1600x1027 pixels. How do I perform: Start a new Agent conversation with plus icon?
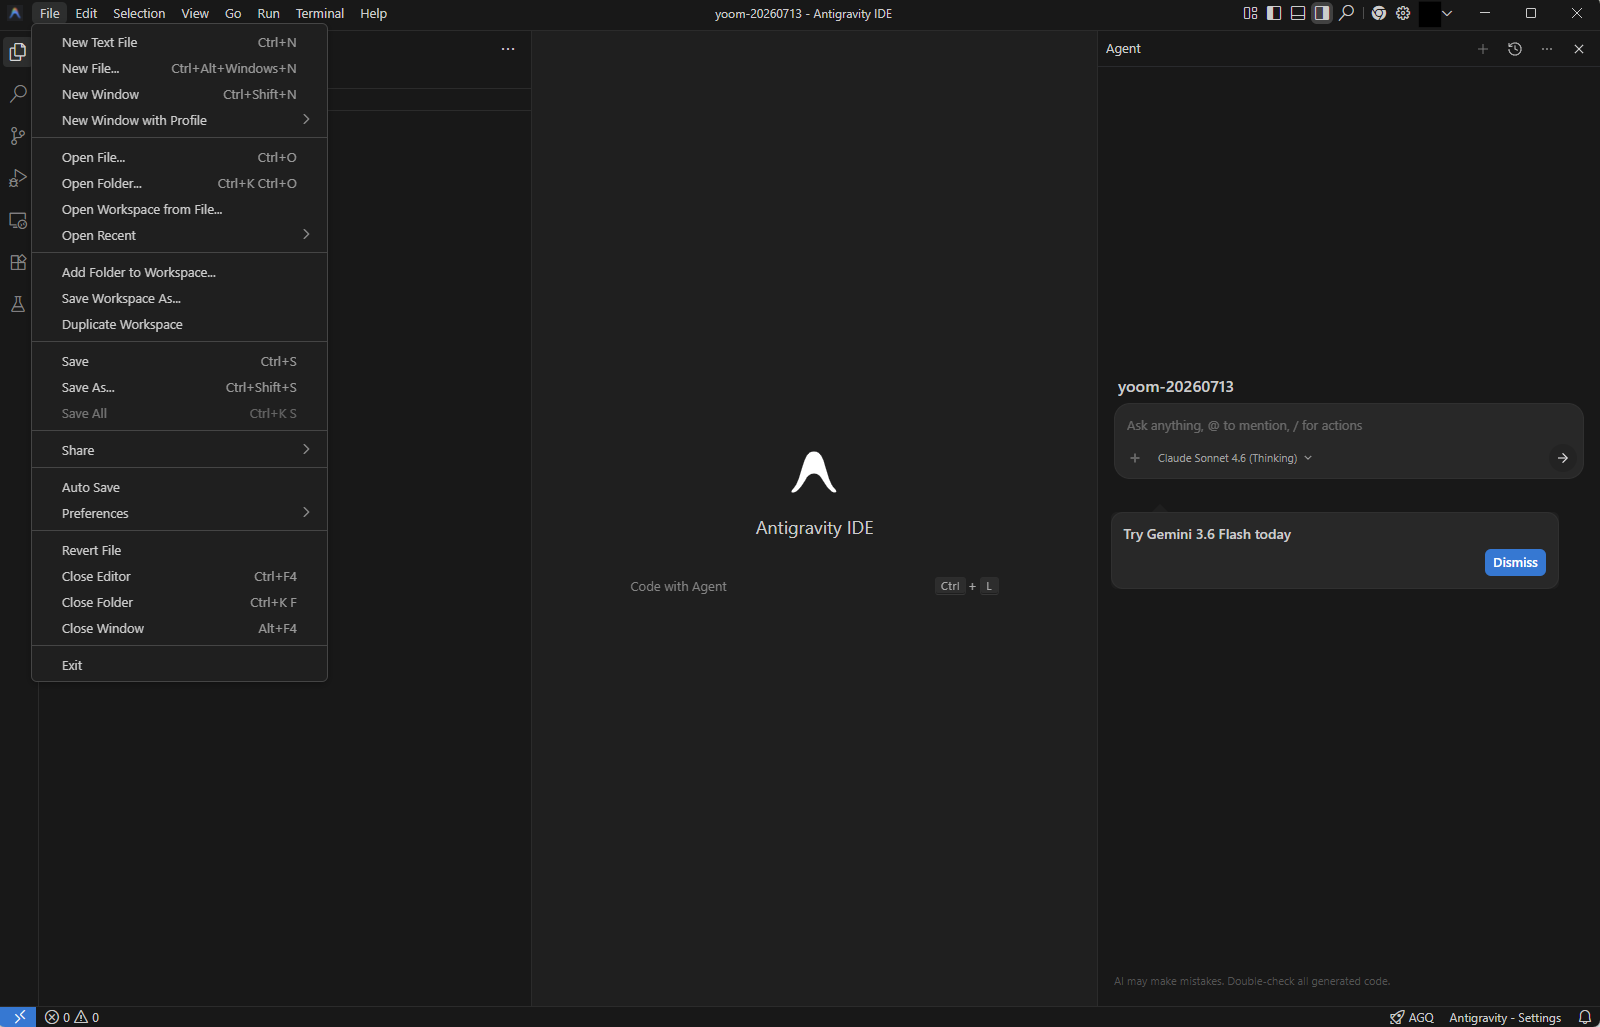point(1483,49)
